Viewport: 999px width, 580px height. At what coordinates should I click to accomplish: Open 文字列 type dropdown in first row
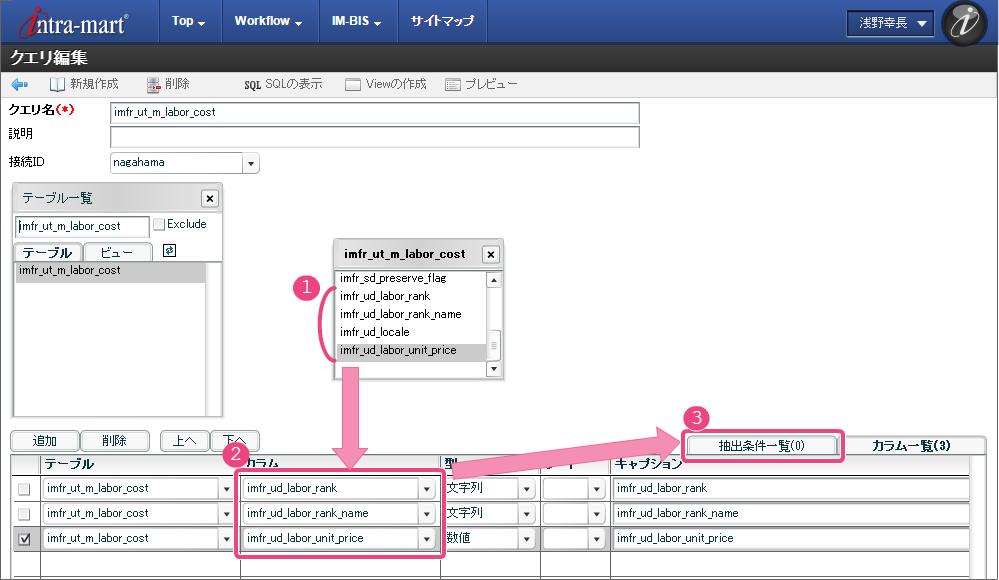pyautogui.click(x=526, y=489)
